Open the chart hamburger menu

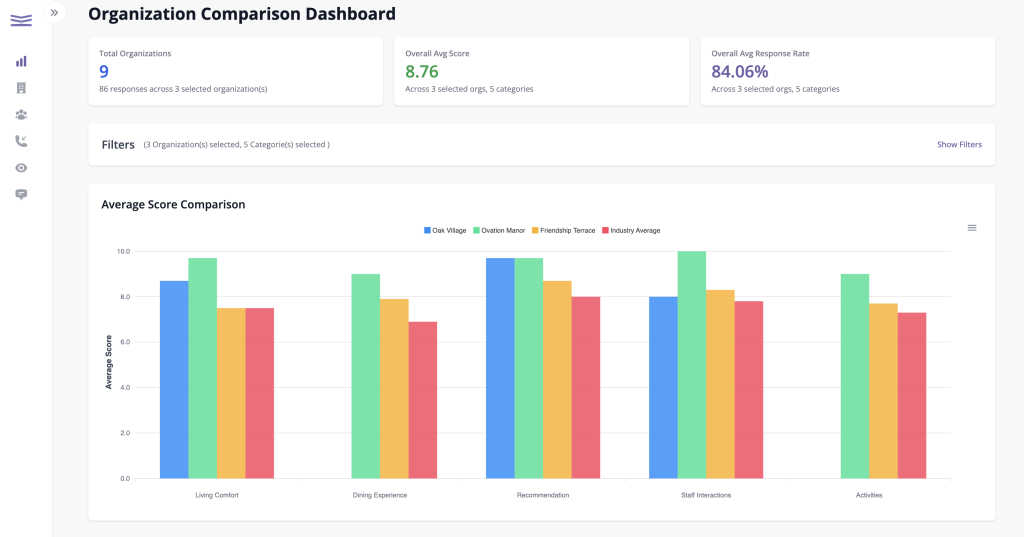(x=972, y=228)
